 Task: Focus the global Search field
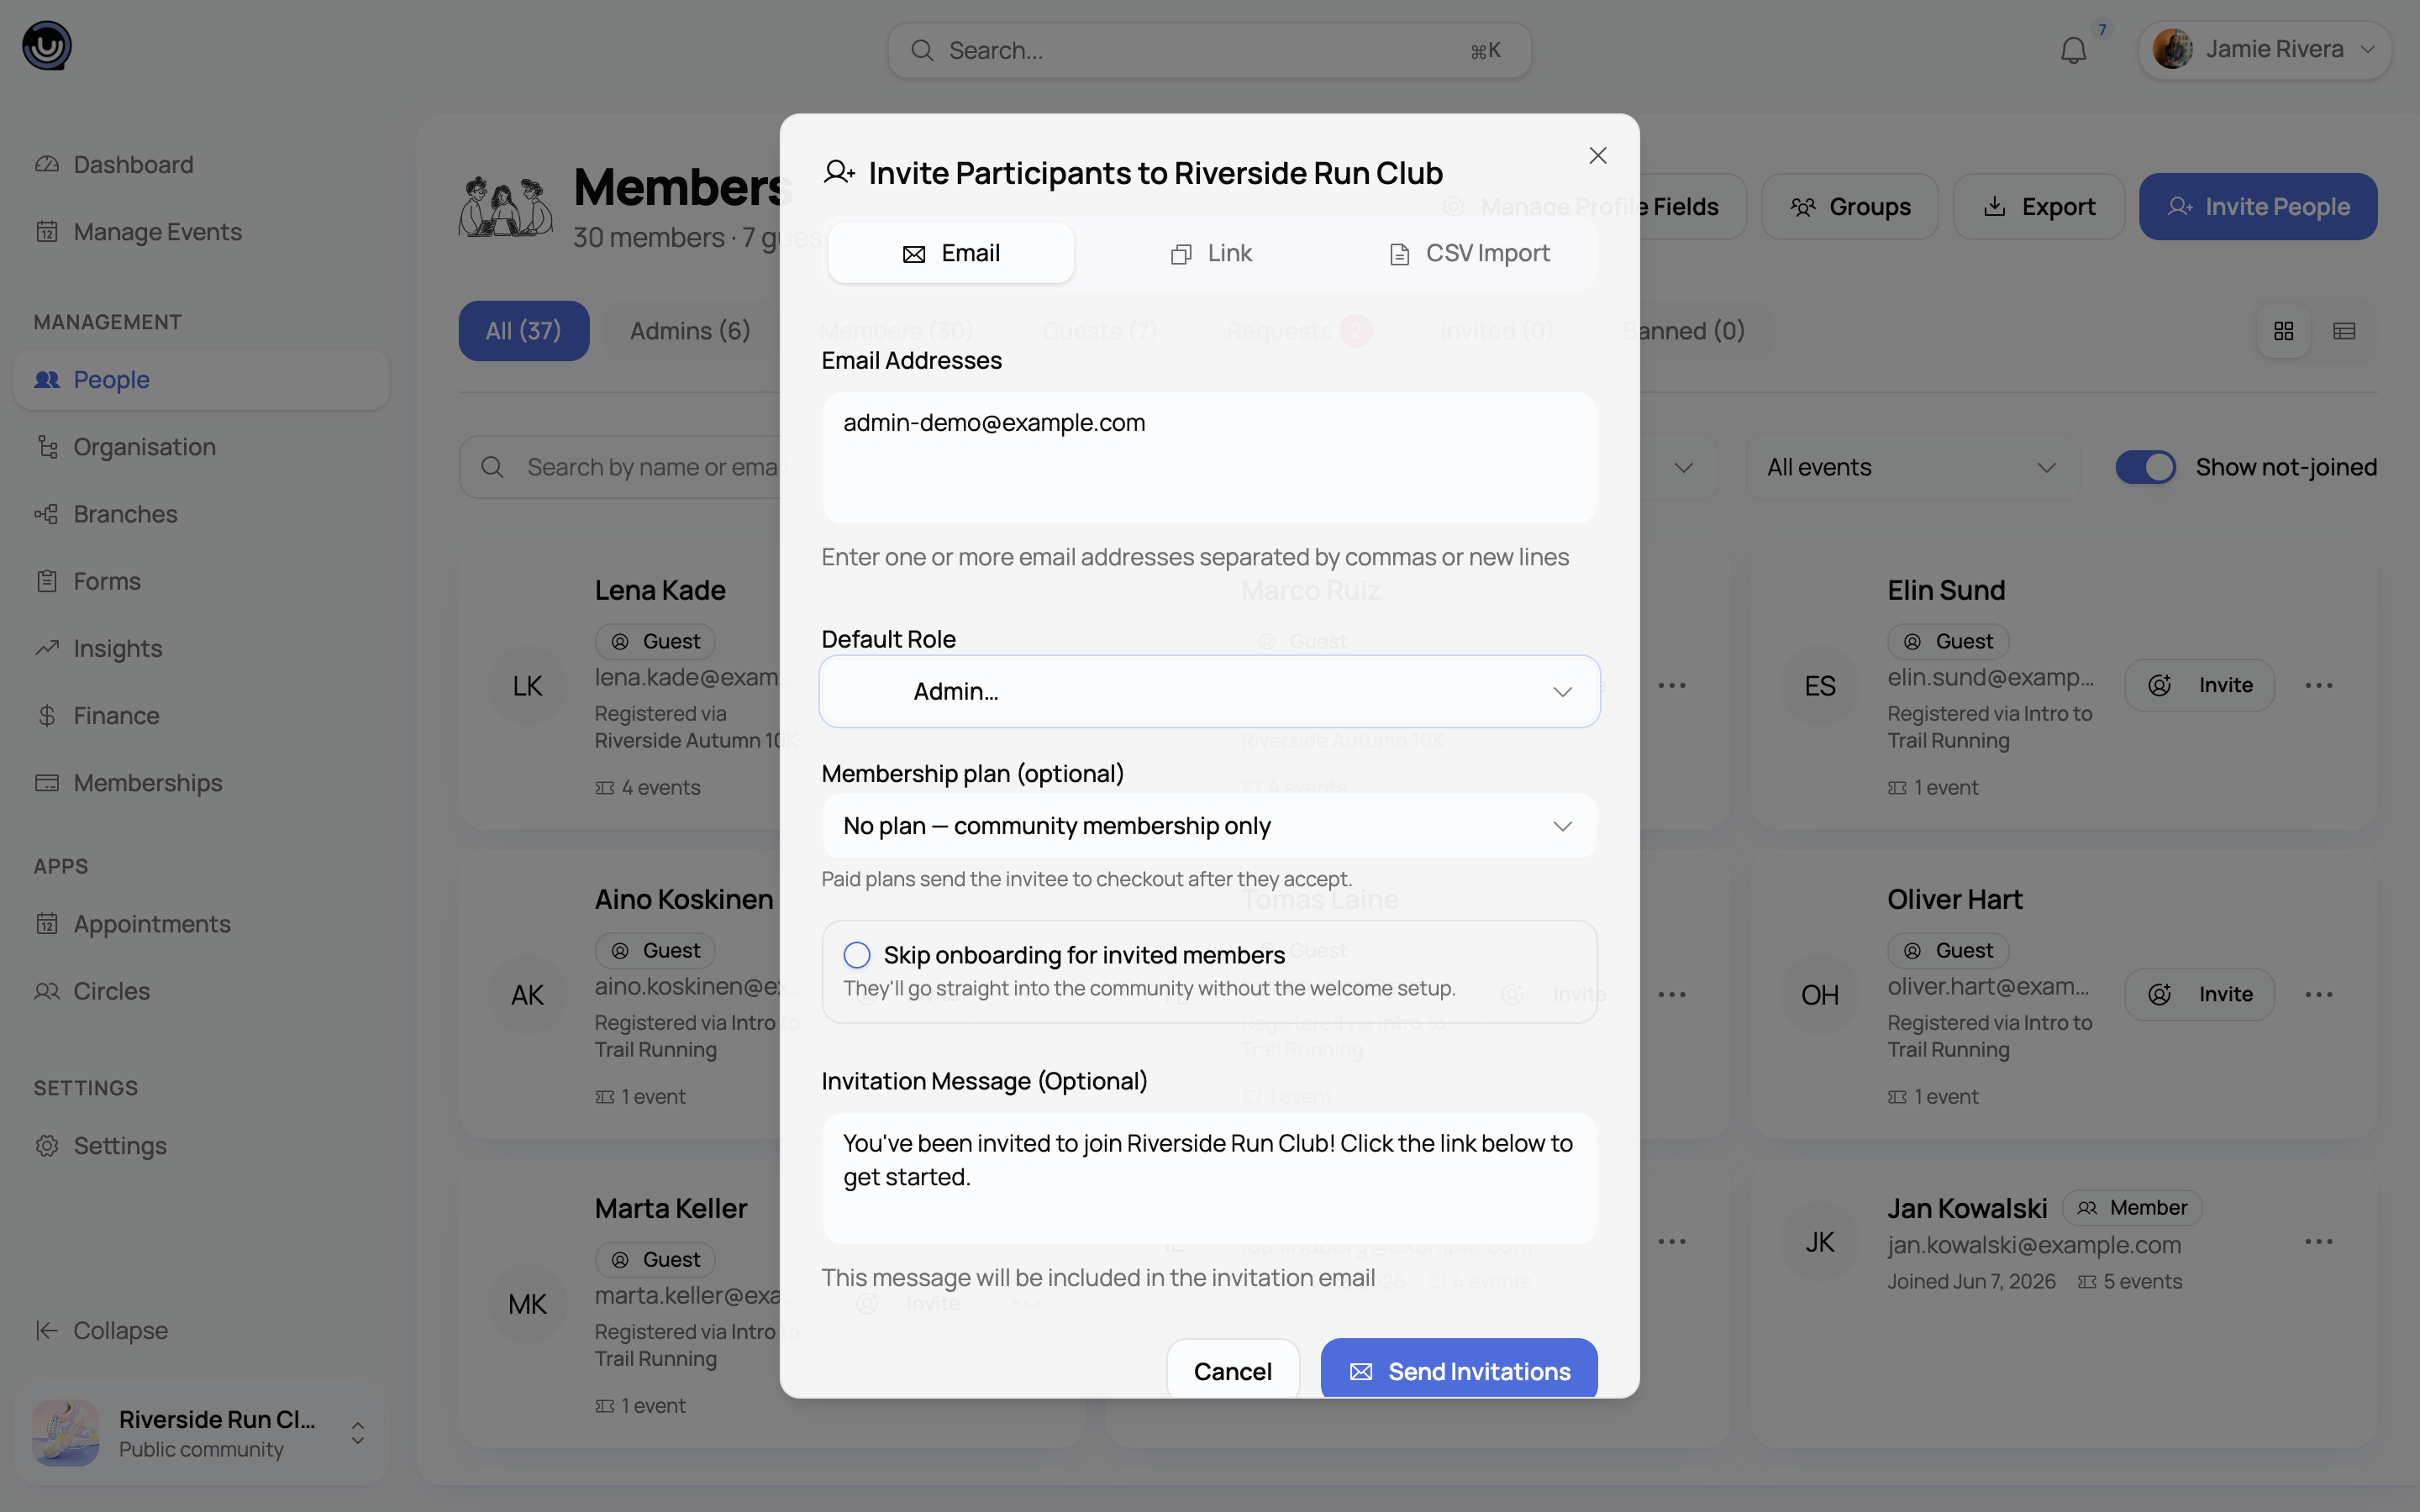[x=1209, y=50]
